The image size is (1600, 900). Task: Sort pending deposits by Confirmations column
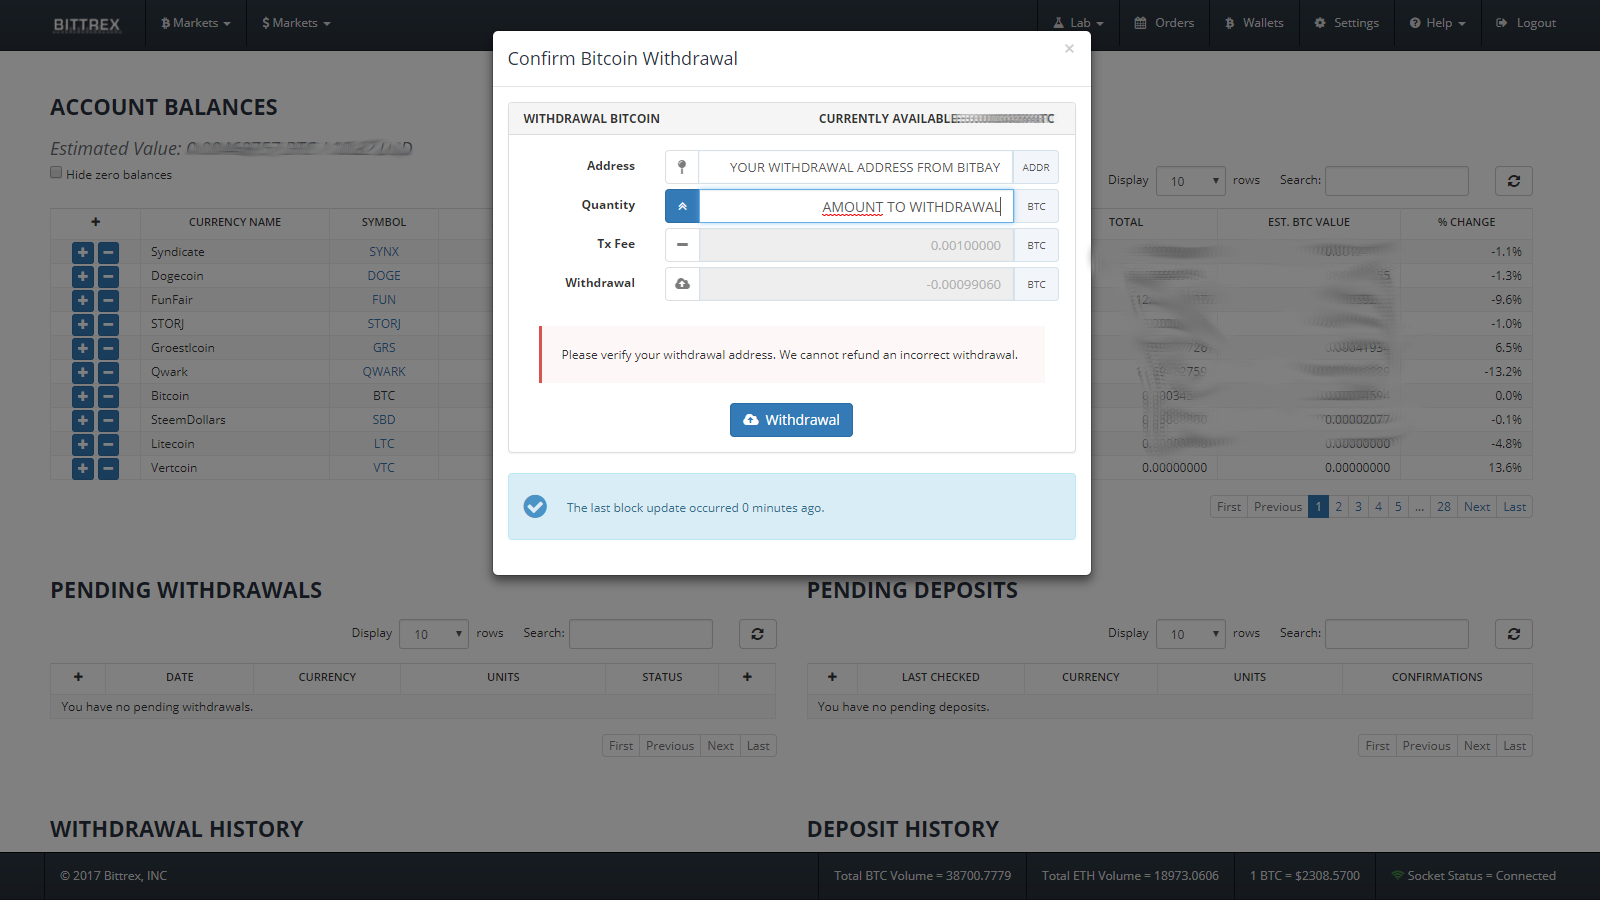coord(1437,677)
